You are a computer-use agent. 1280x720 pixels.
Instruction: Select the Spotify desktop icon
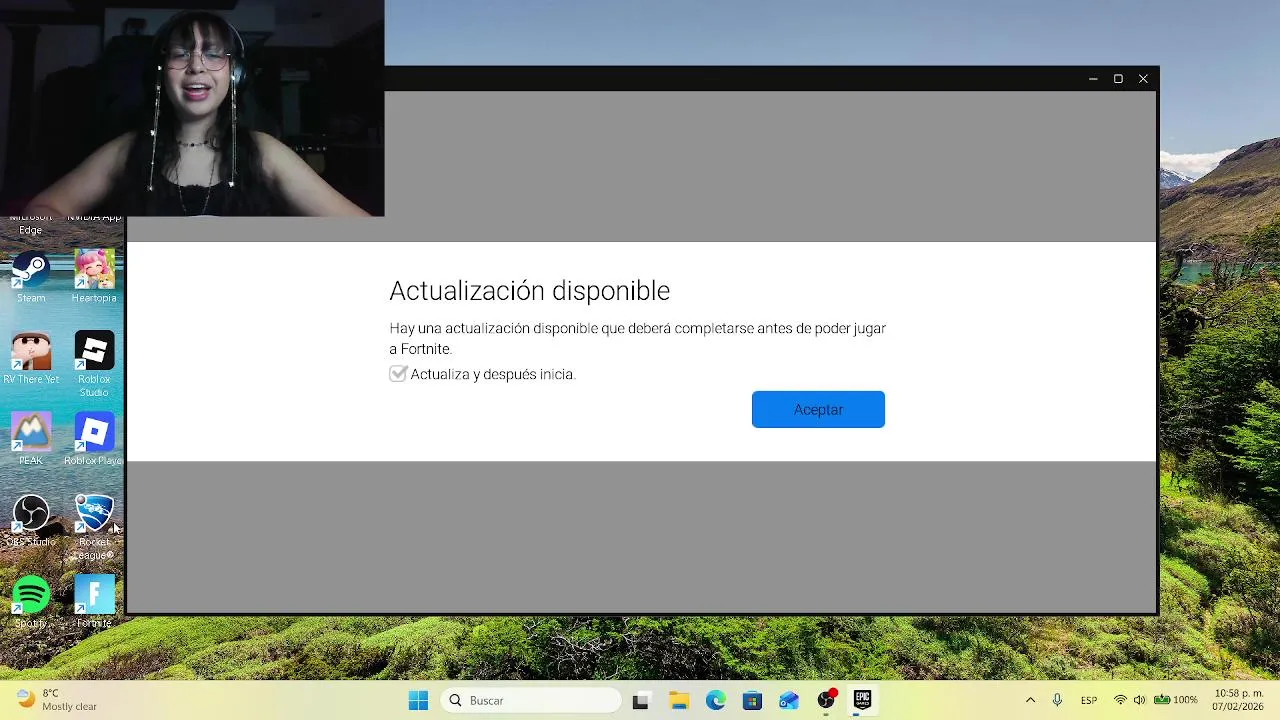[31, 602]
